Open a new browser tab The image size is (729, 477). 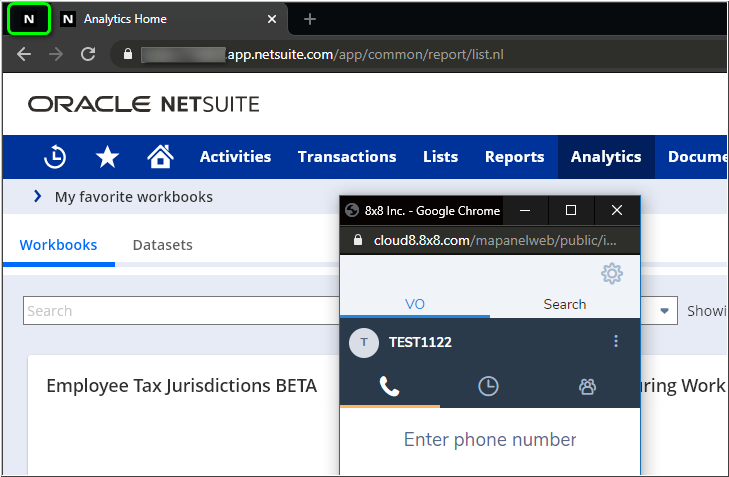click(x=310, y=19)
